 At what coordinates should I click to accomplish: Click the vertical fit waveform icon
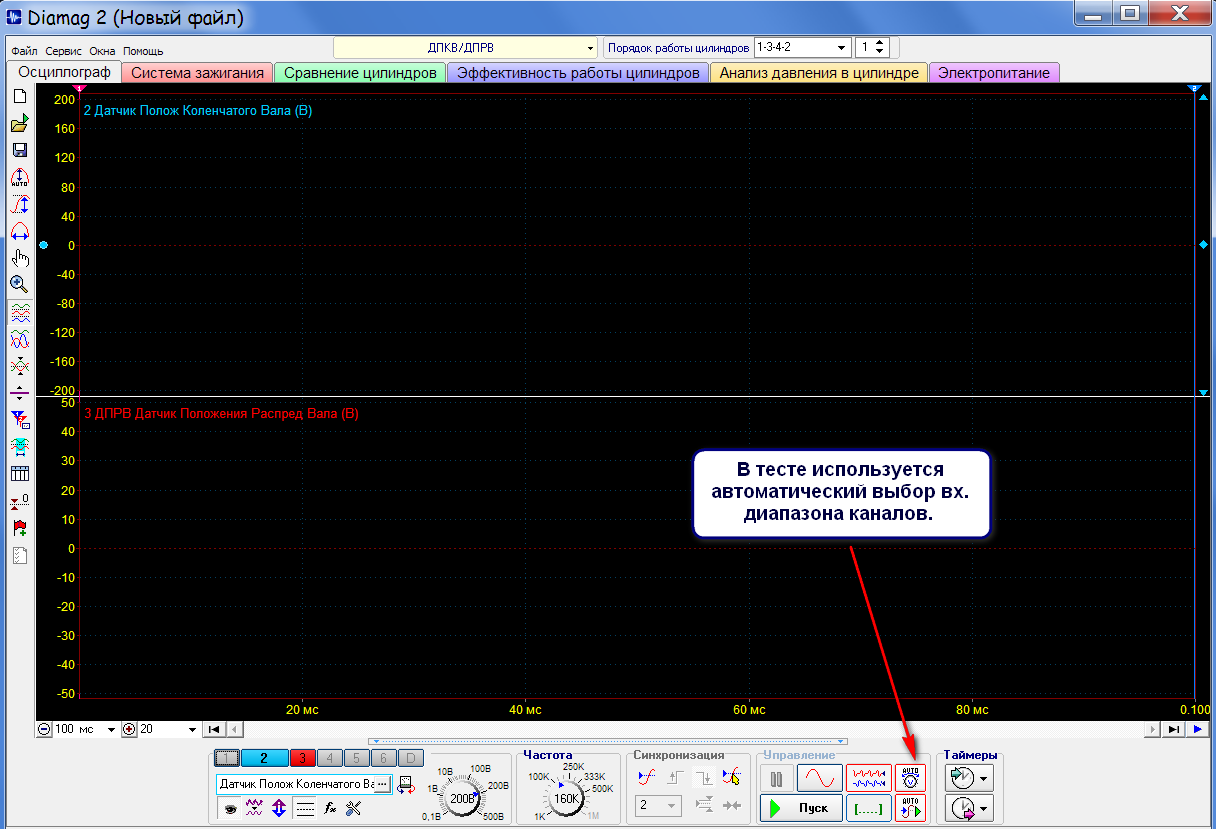[19, 204]
